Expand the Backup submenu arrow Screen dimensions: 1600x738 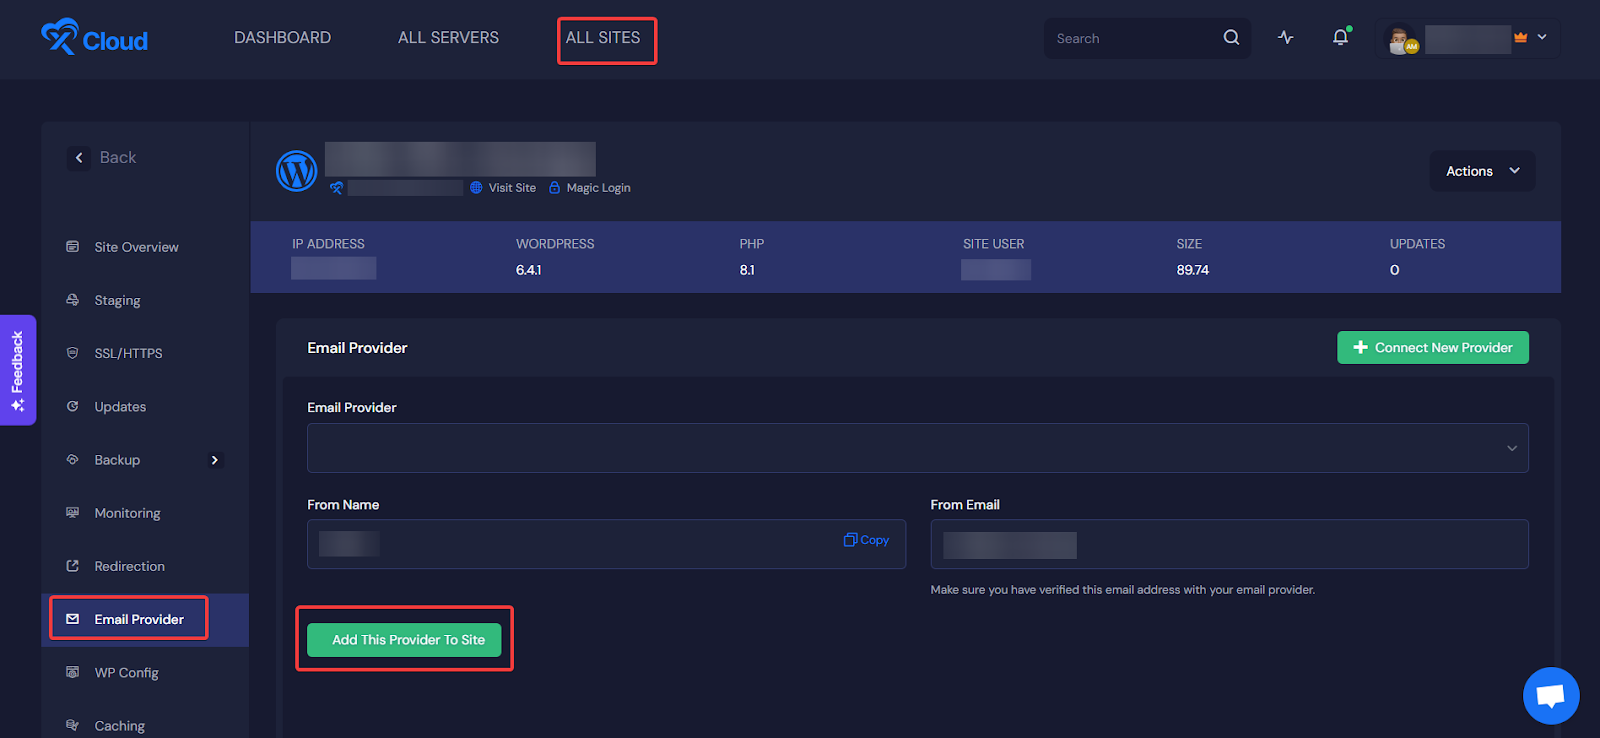pyautogui.click(x=214, y=460)
